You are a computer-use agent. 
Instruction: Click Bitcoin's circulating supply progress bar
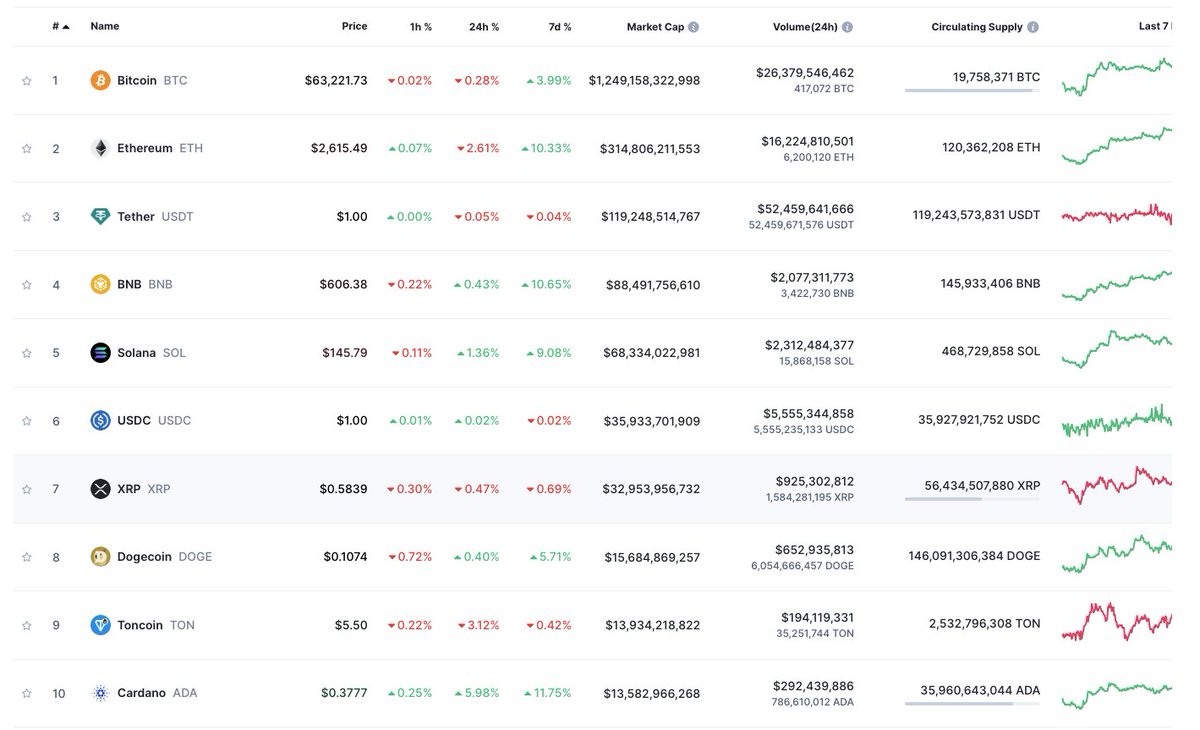click(x=972, y=91)
